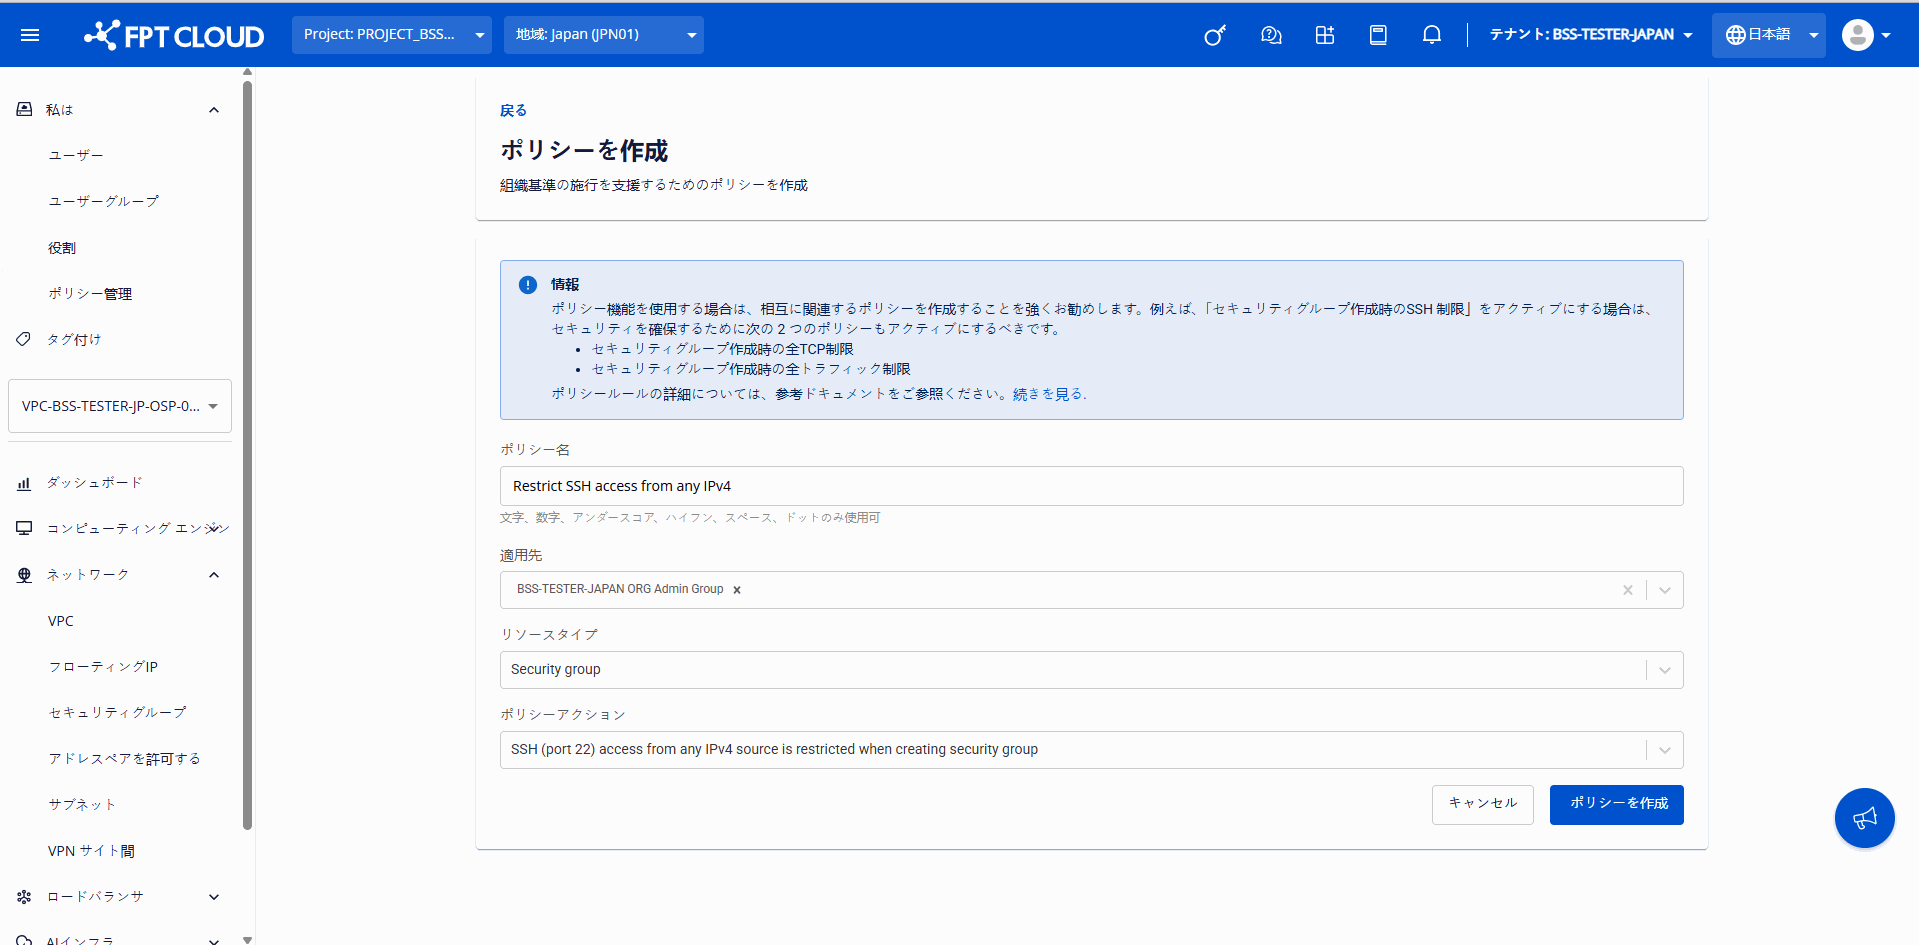Open ユーザー in sidebar
The image size is (1919, 945).
[x=76, y=155]
